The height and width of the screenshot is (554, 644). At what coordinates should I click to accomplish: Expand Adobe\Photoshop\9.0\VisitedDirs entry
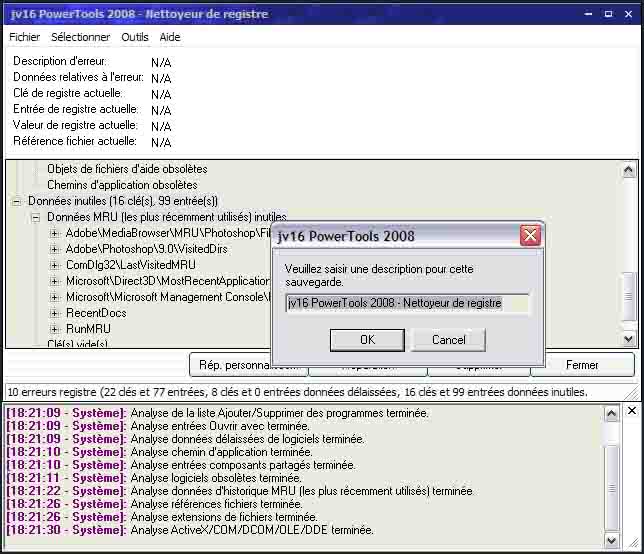[x=54, y=249]
